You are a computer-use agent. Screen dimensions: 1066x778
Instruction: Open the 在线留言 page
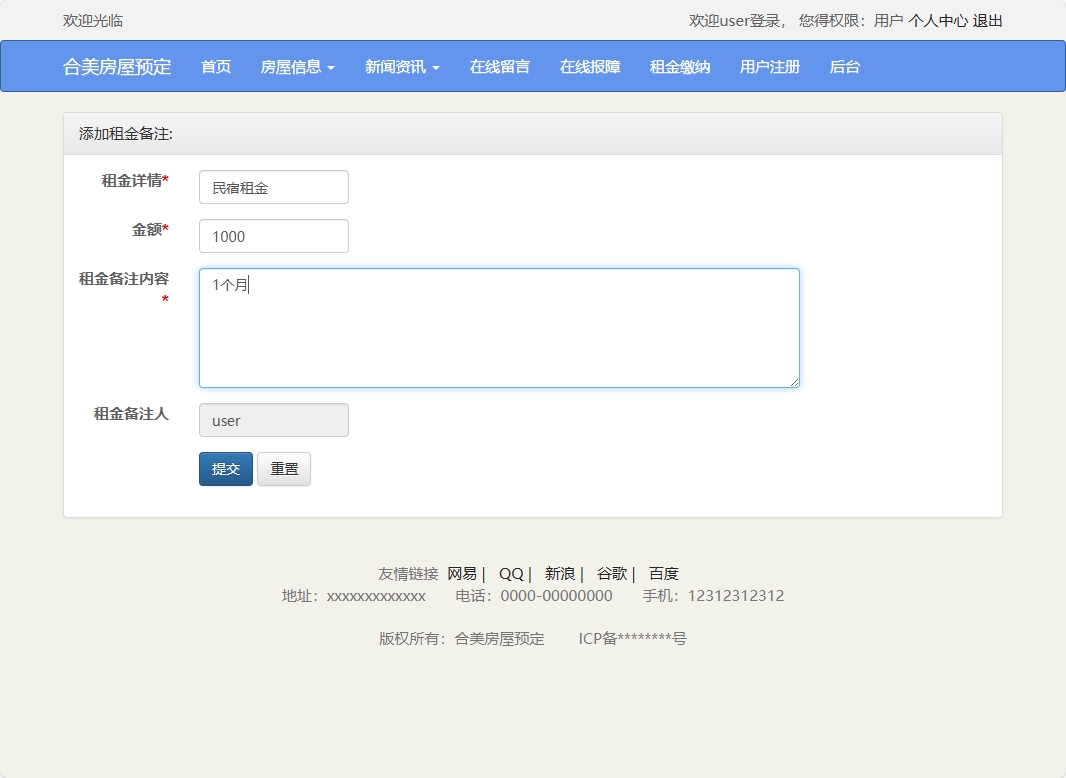(500, 66)
